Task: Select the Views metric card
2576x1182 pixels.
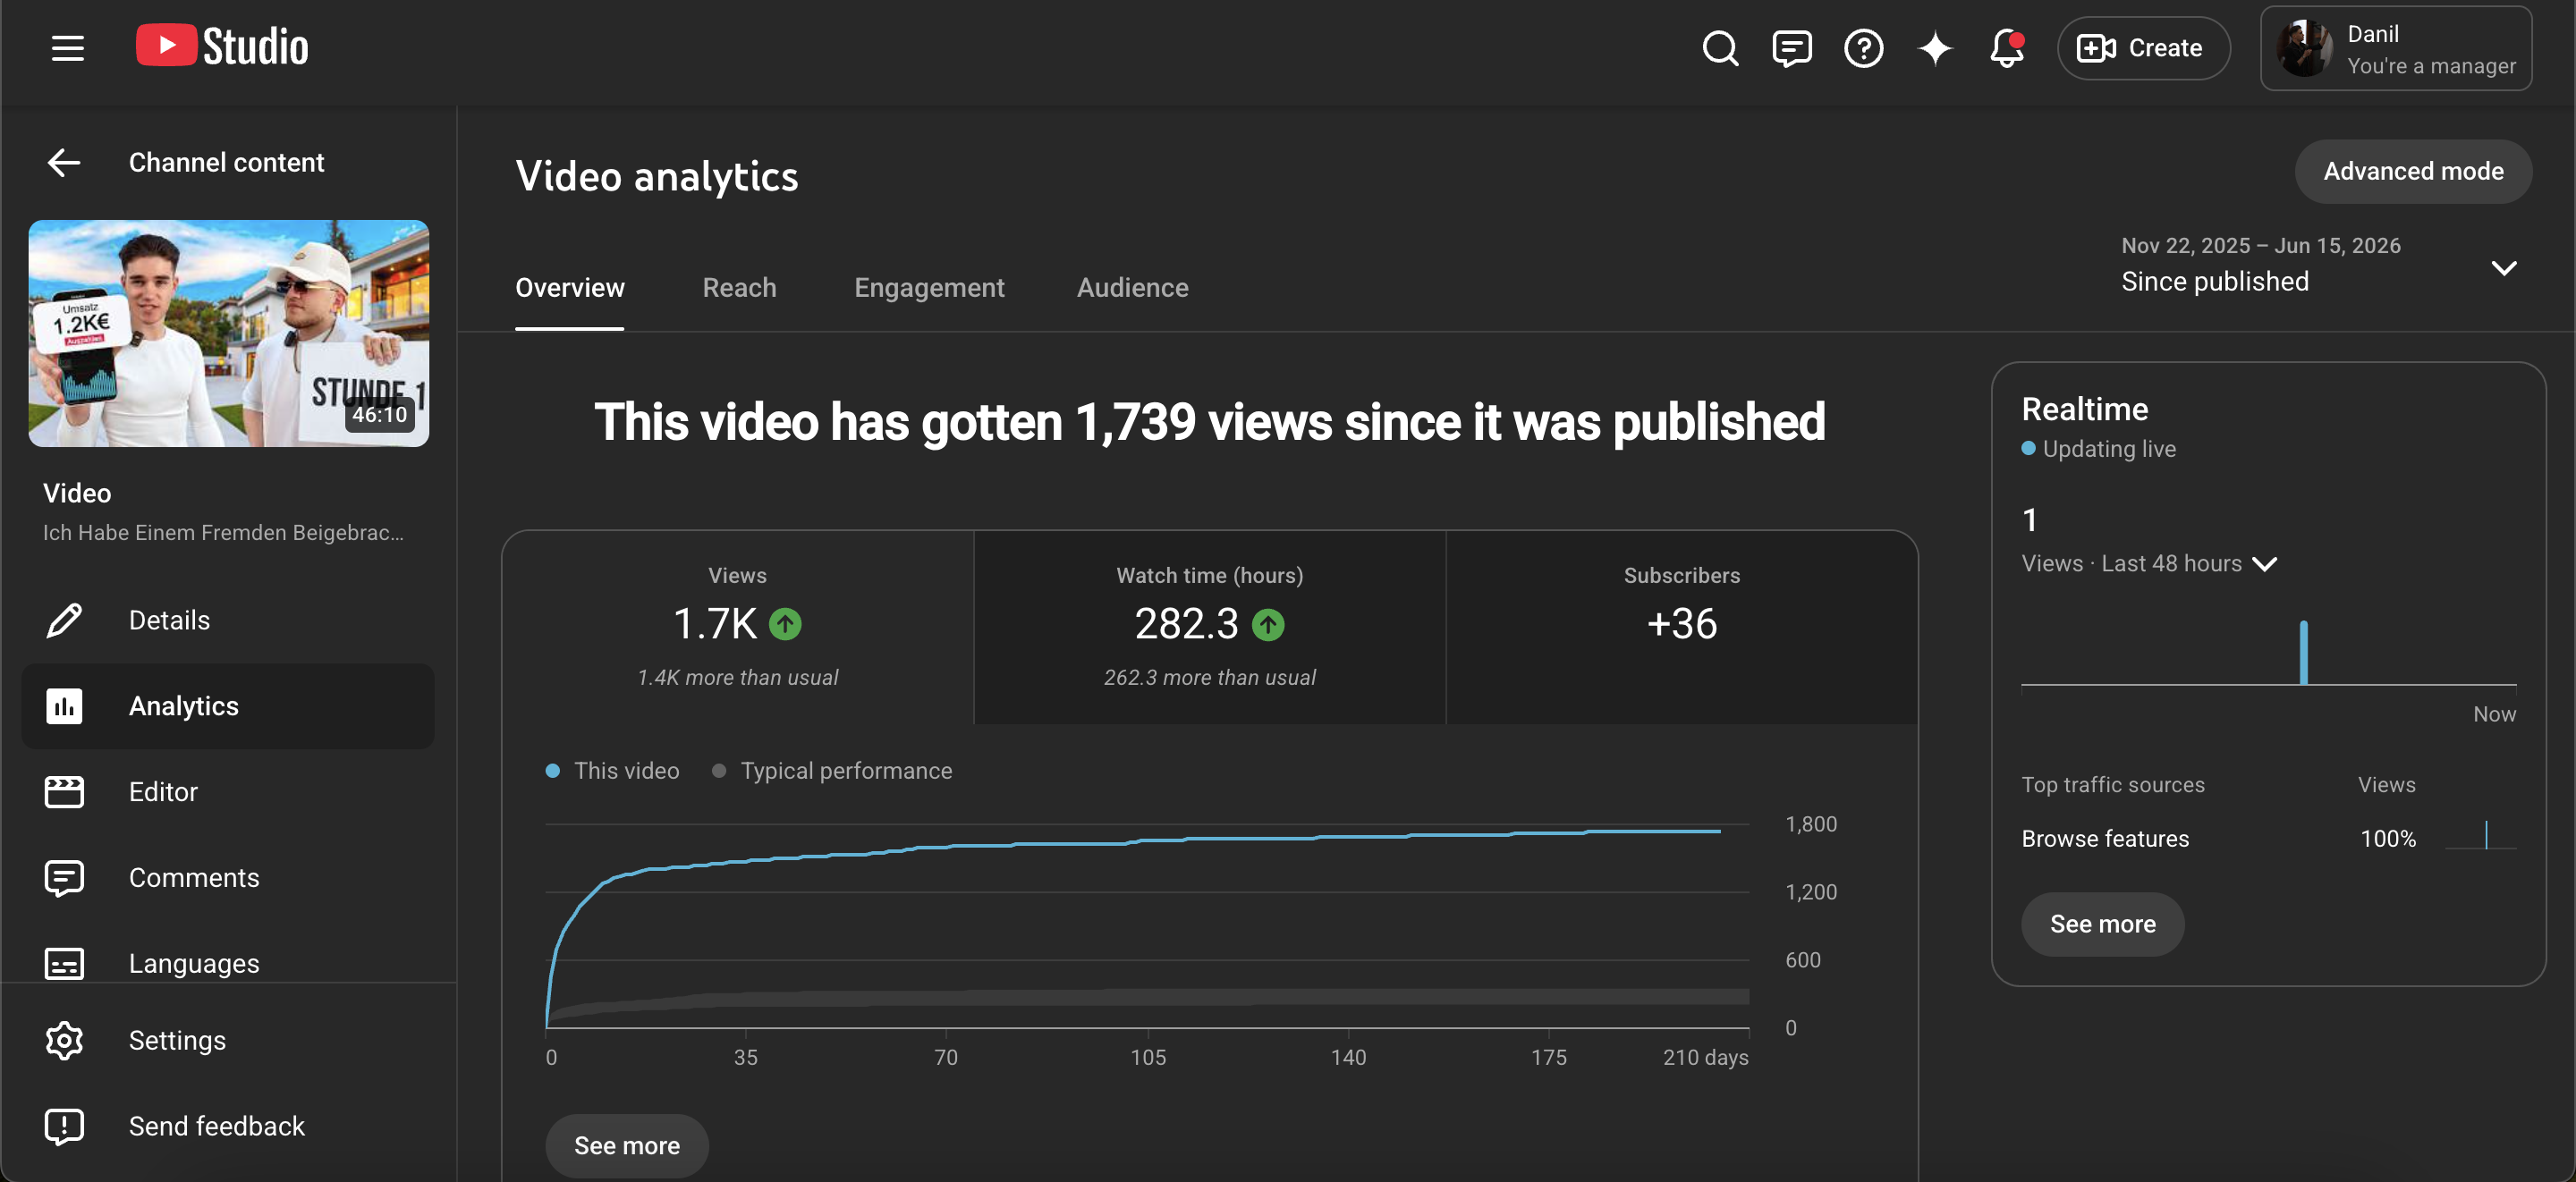Action: [737, 627]
